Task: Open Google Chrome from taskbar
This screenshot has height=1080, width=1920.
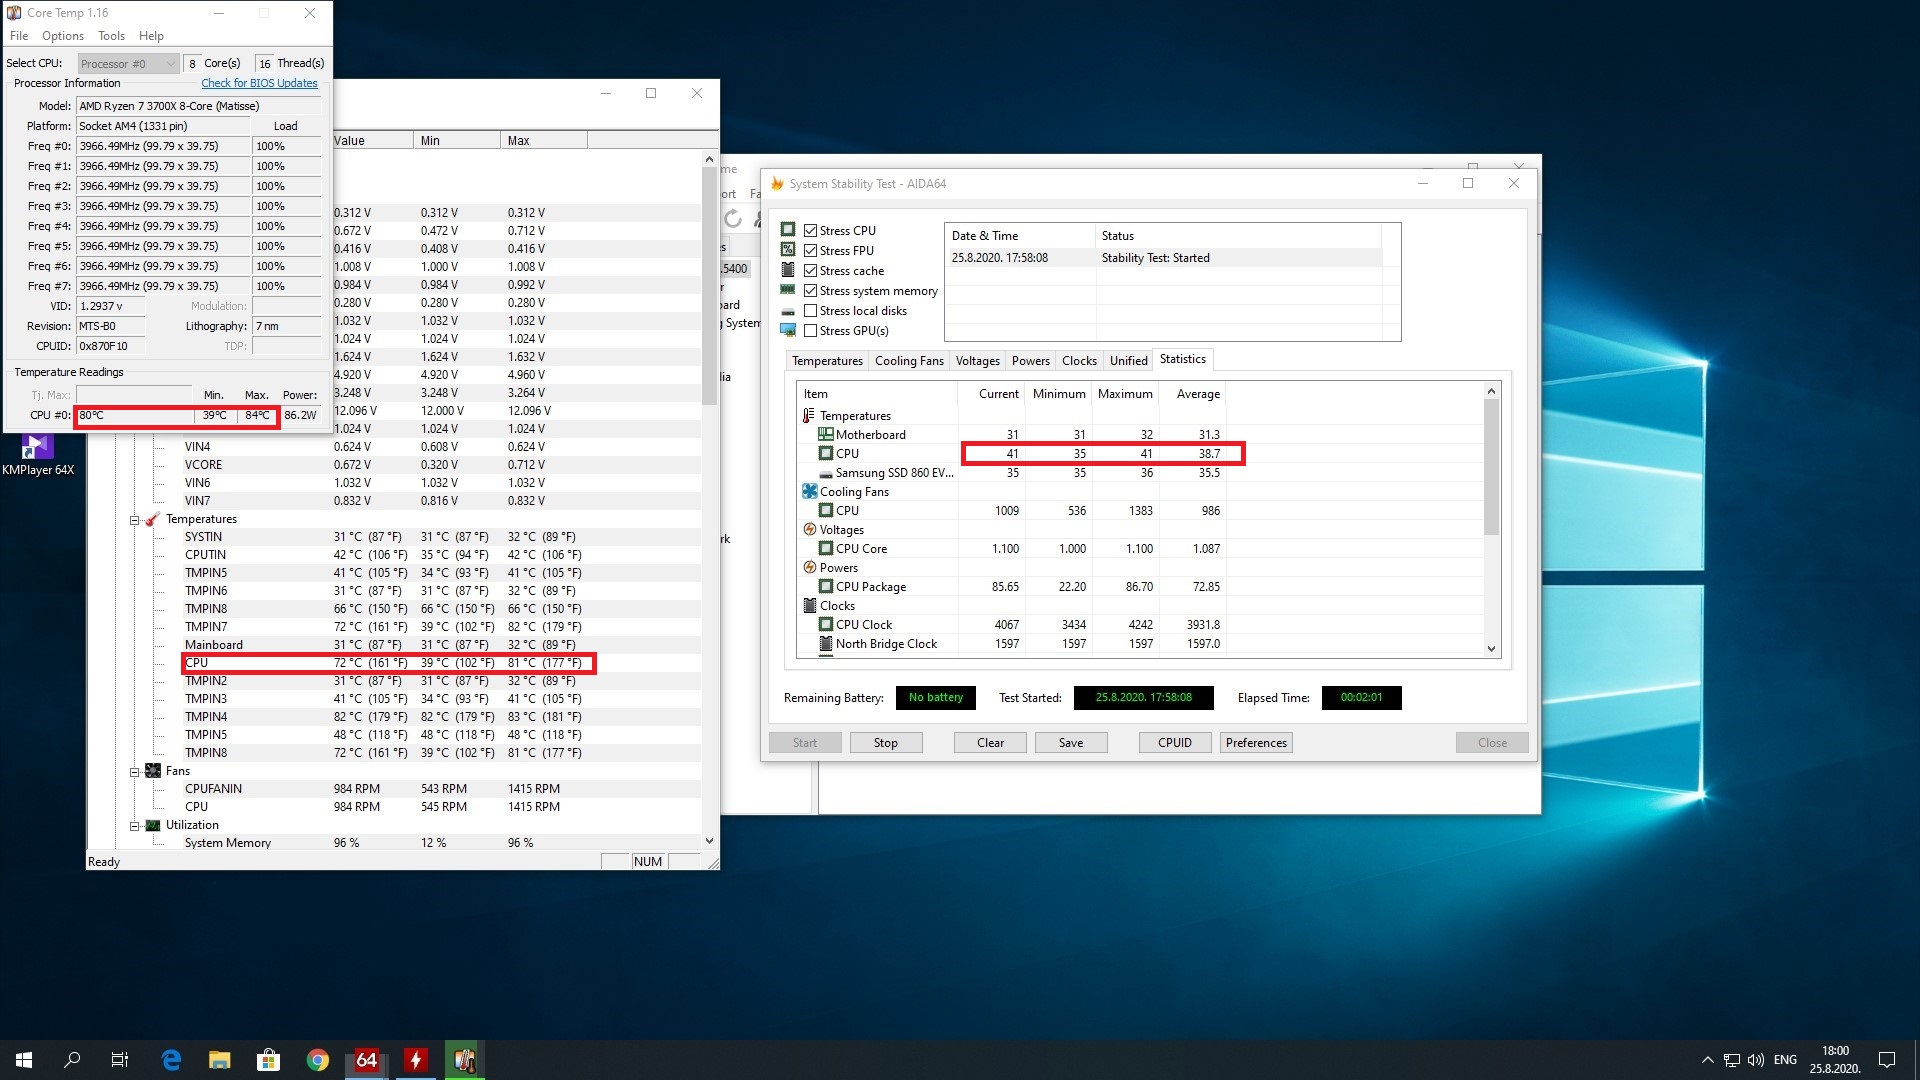Action: (x=318, y=1060)
